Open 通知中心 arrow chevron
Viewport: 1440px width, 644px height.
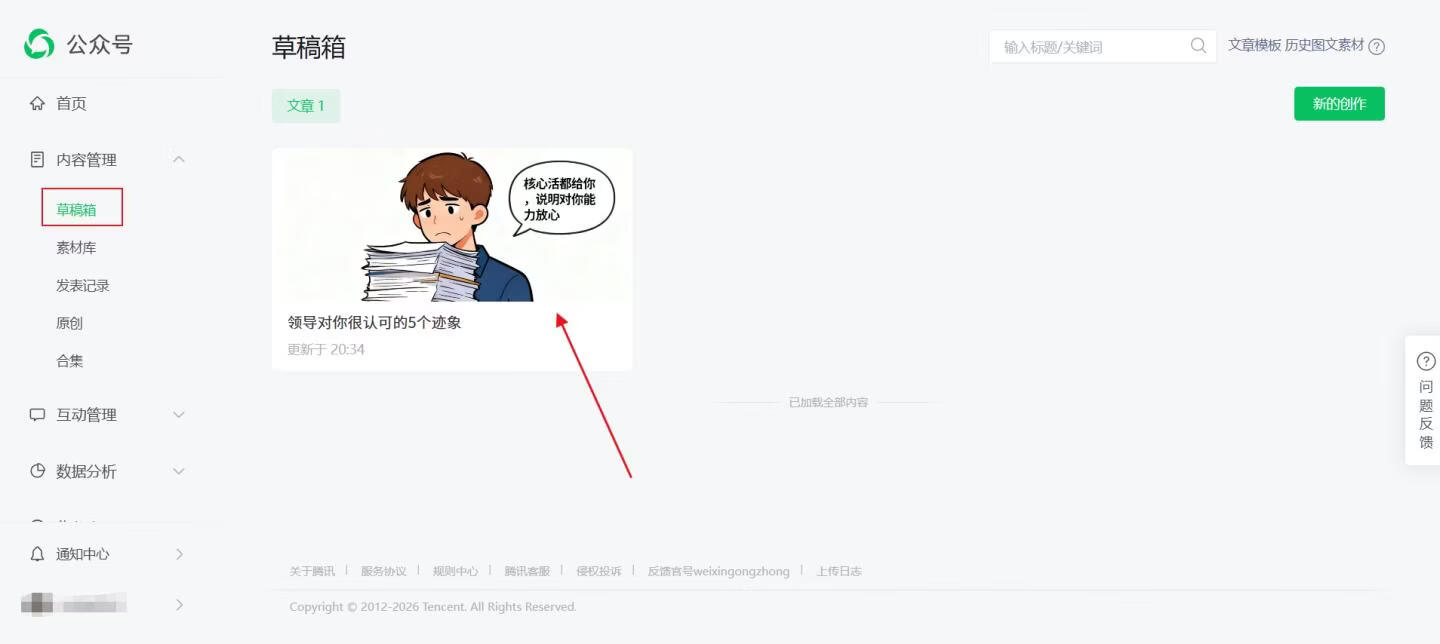[x=179, y=553]
